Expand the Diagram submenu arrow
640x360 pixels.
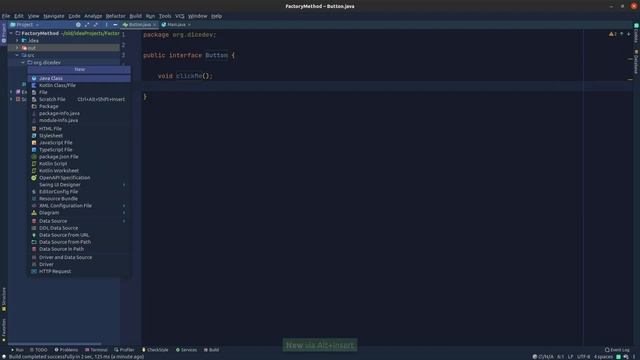pyautogui.click(x=124, y=213)
